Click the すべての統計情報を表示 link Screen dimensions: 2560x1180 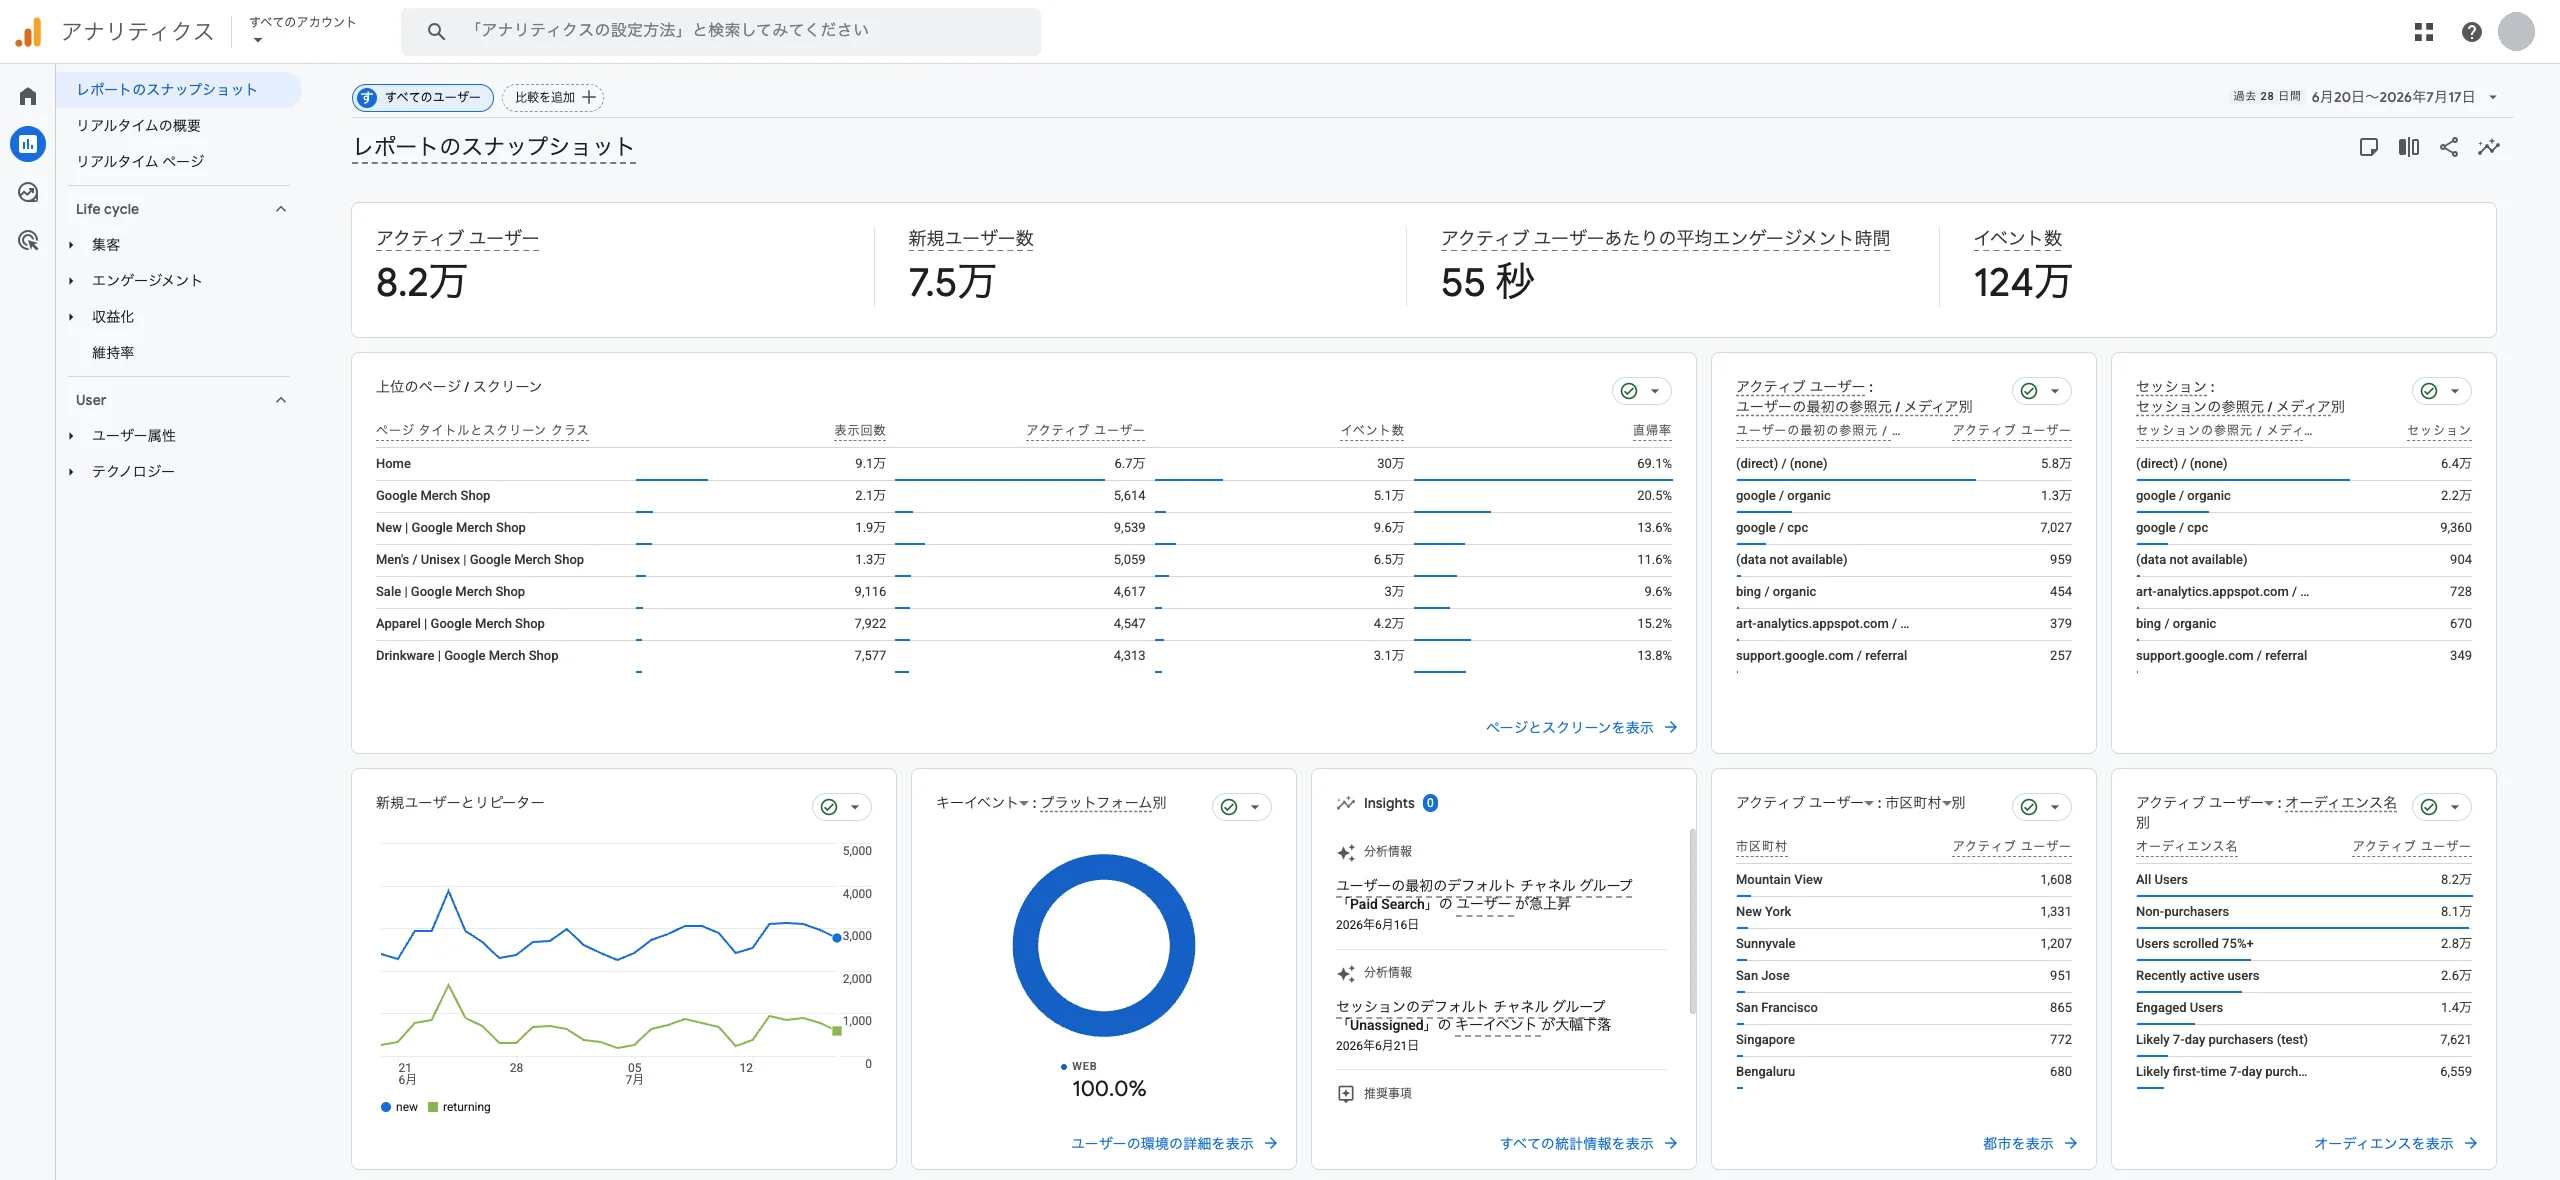coord(1588,1143)
